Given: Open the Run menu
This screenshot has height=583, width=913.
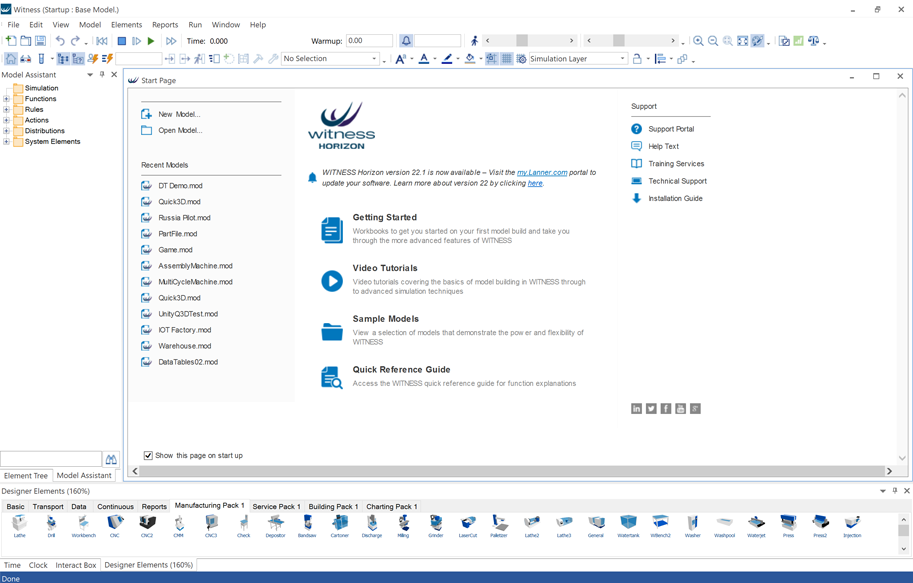Looking at the screenshot, I should 195,24.
